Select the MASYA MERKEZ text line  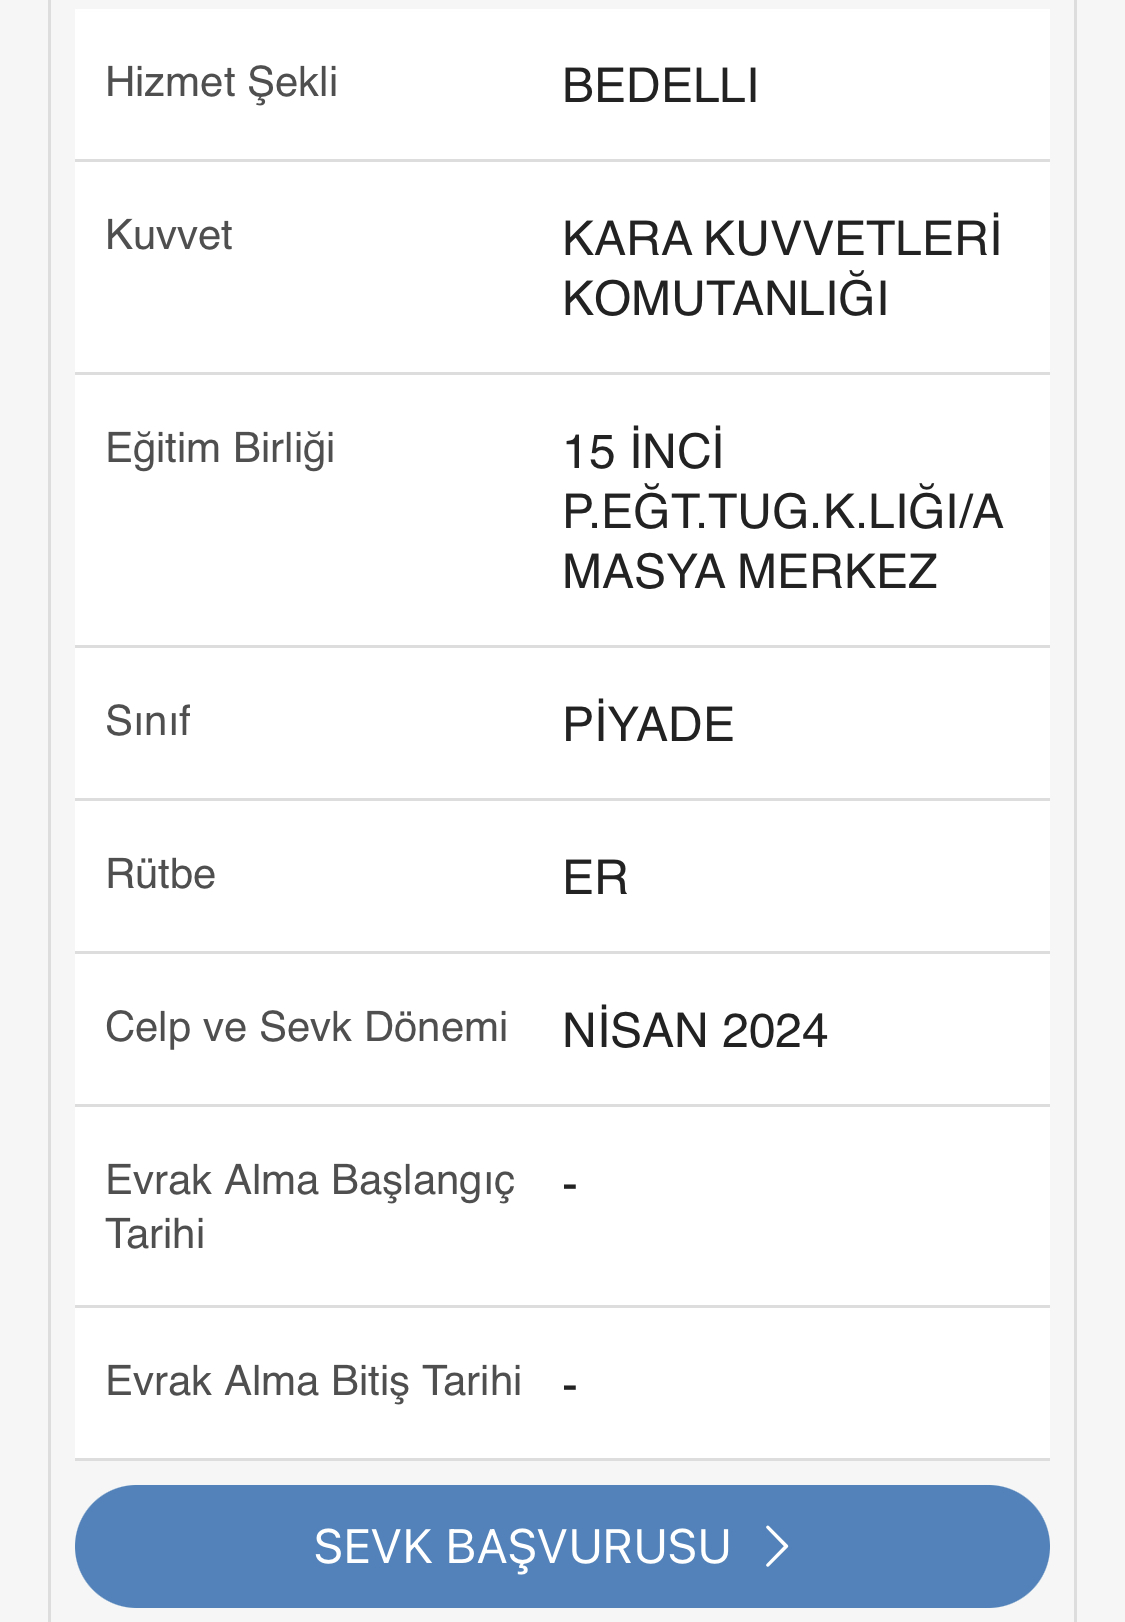pyautogui.click(x=750, y=572)
